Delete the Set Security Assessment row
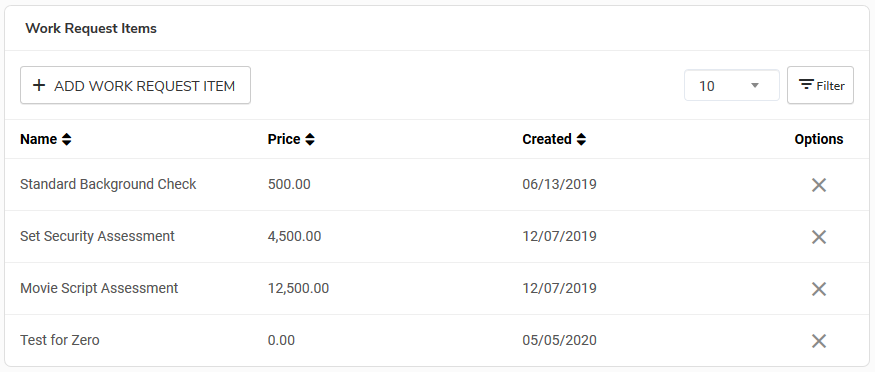This screenshot has width=875, height=372. point(819,237)
